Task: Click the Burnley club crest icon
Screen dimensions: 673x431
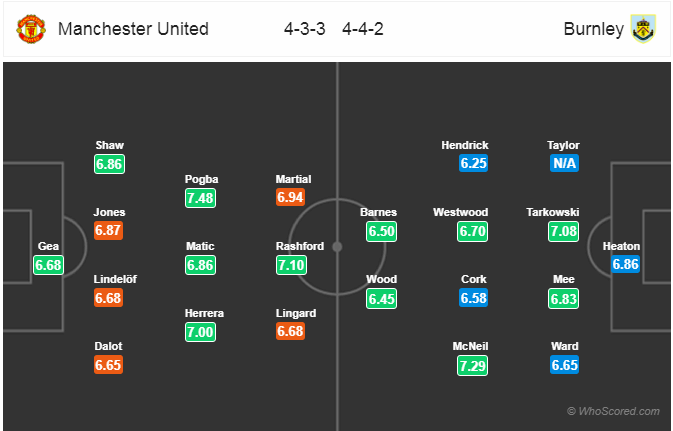Action: (x=643, y=29)
